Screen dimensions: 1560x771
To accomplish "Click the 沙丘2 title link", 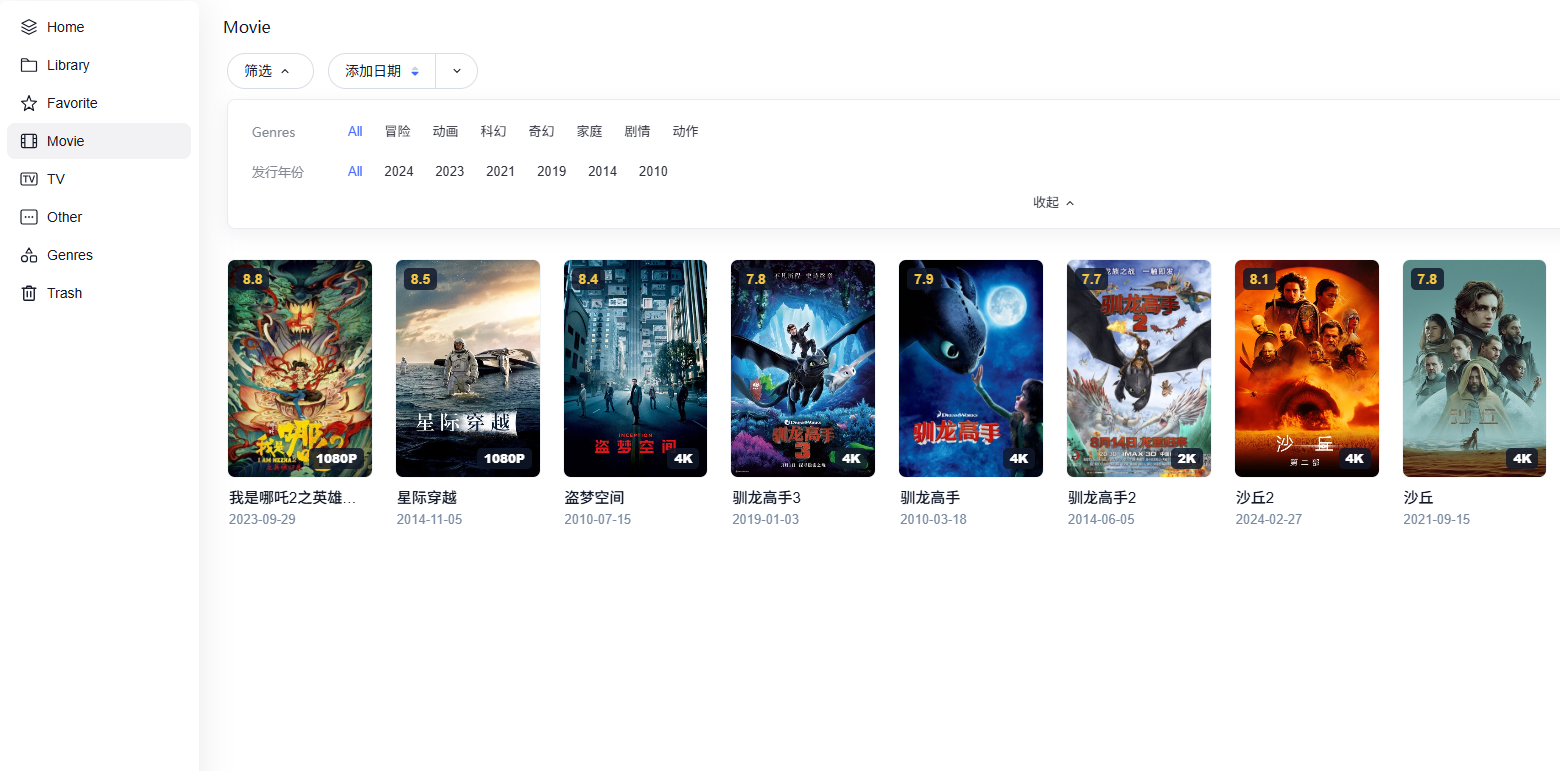I will [x=1255, y=497].
